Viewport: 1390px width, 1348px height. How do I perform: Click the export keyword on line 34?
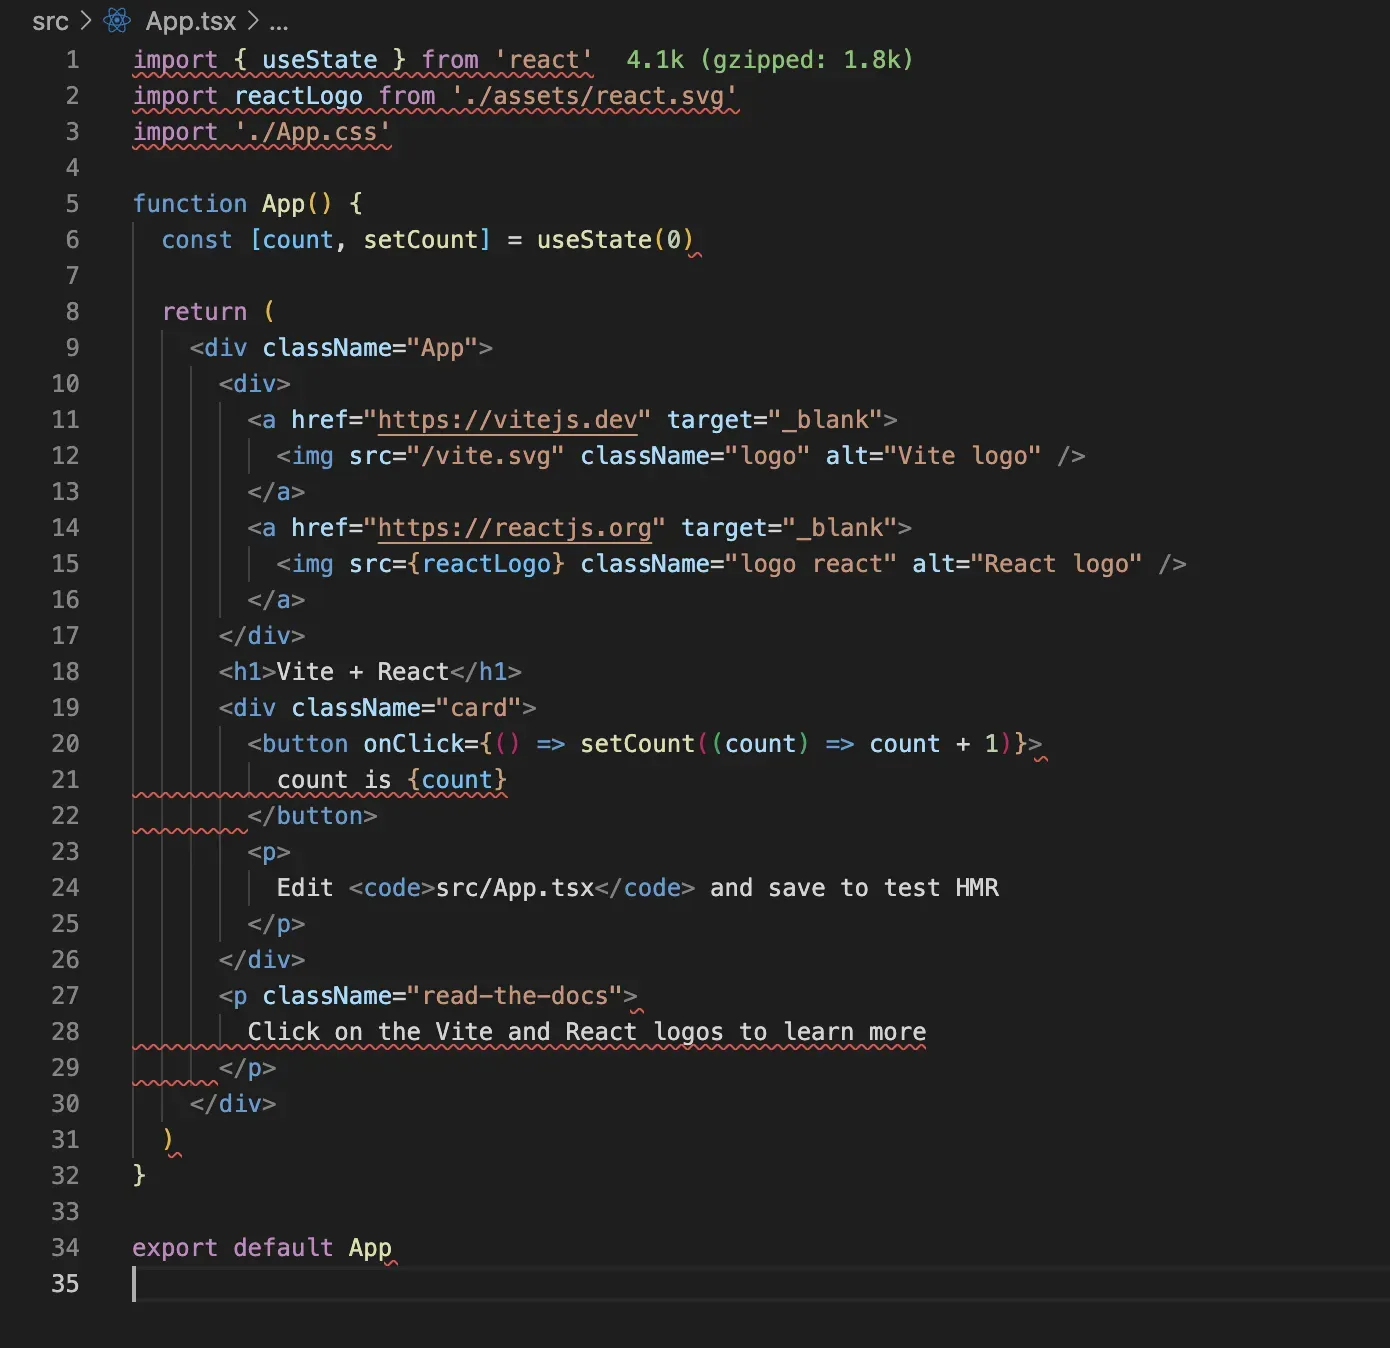click(x=175, y=1248)
